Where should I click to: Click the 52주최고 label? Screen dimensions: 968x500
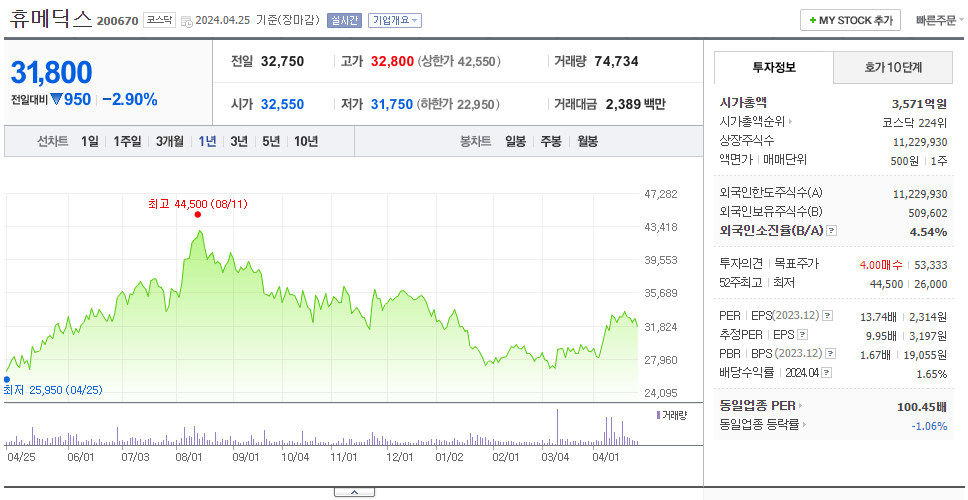pyautogui.click(x=740, y=283)
